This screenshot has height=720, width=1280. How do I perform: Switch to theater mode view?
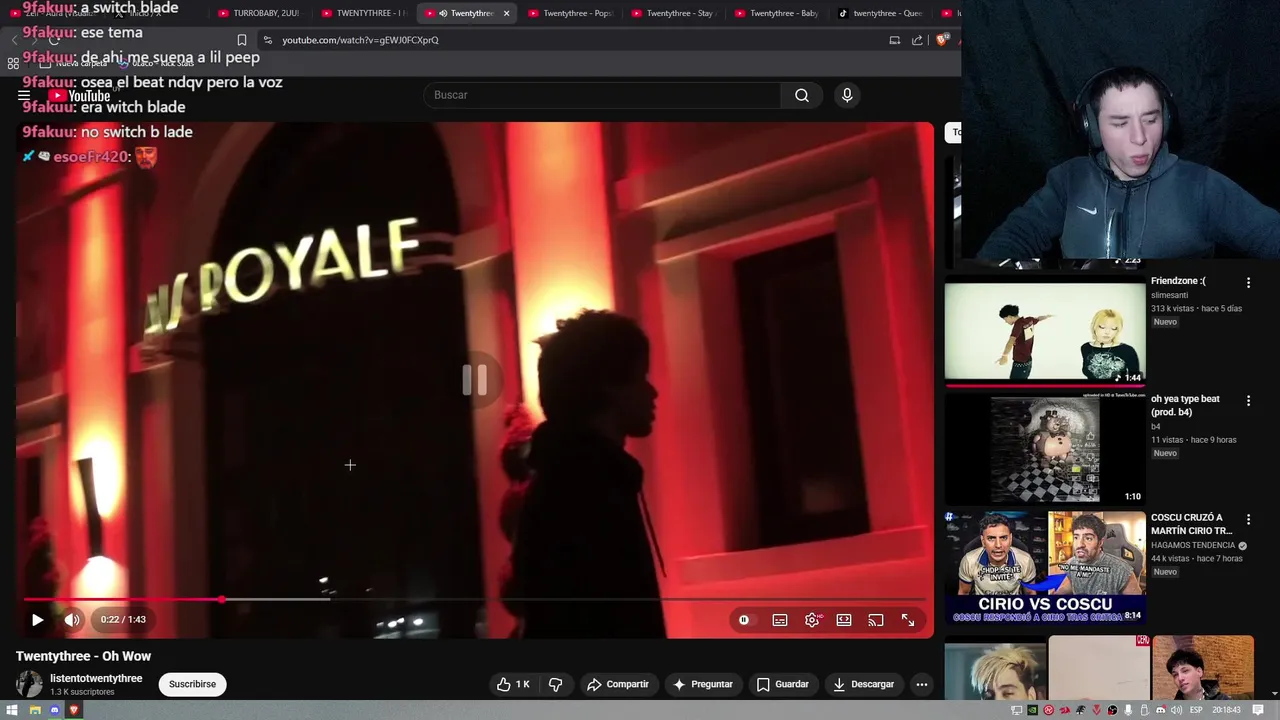[844, 620]
